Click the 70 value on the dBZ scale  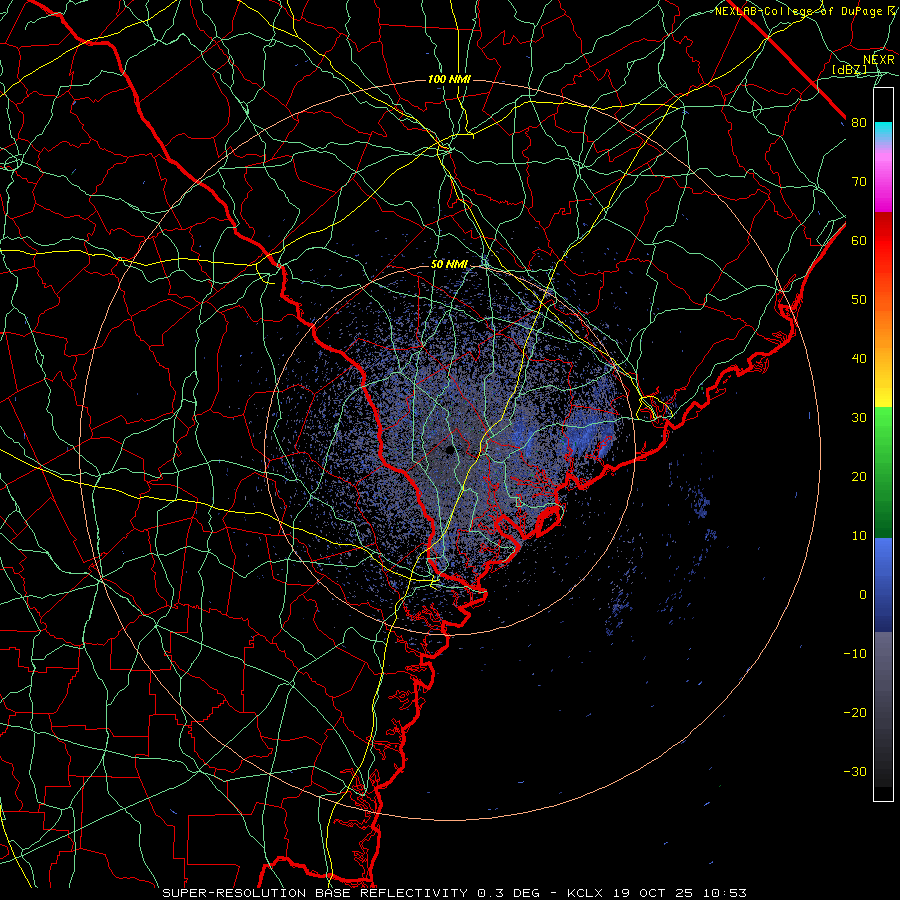click(859, 181)
